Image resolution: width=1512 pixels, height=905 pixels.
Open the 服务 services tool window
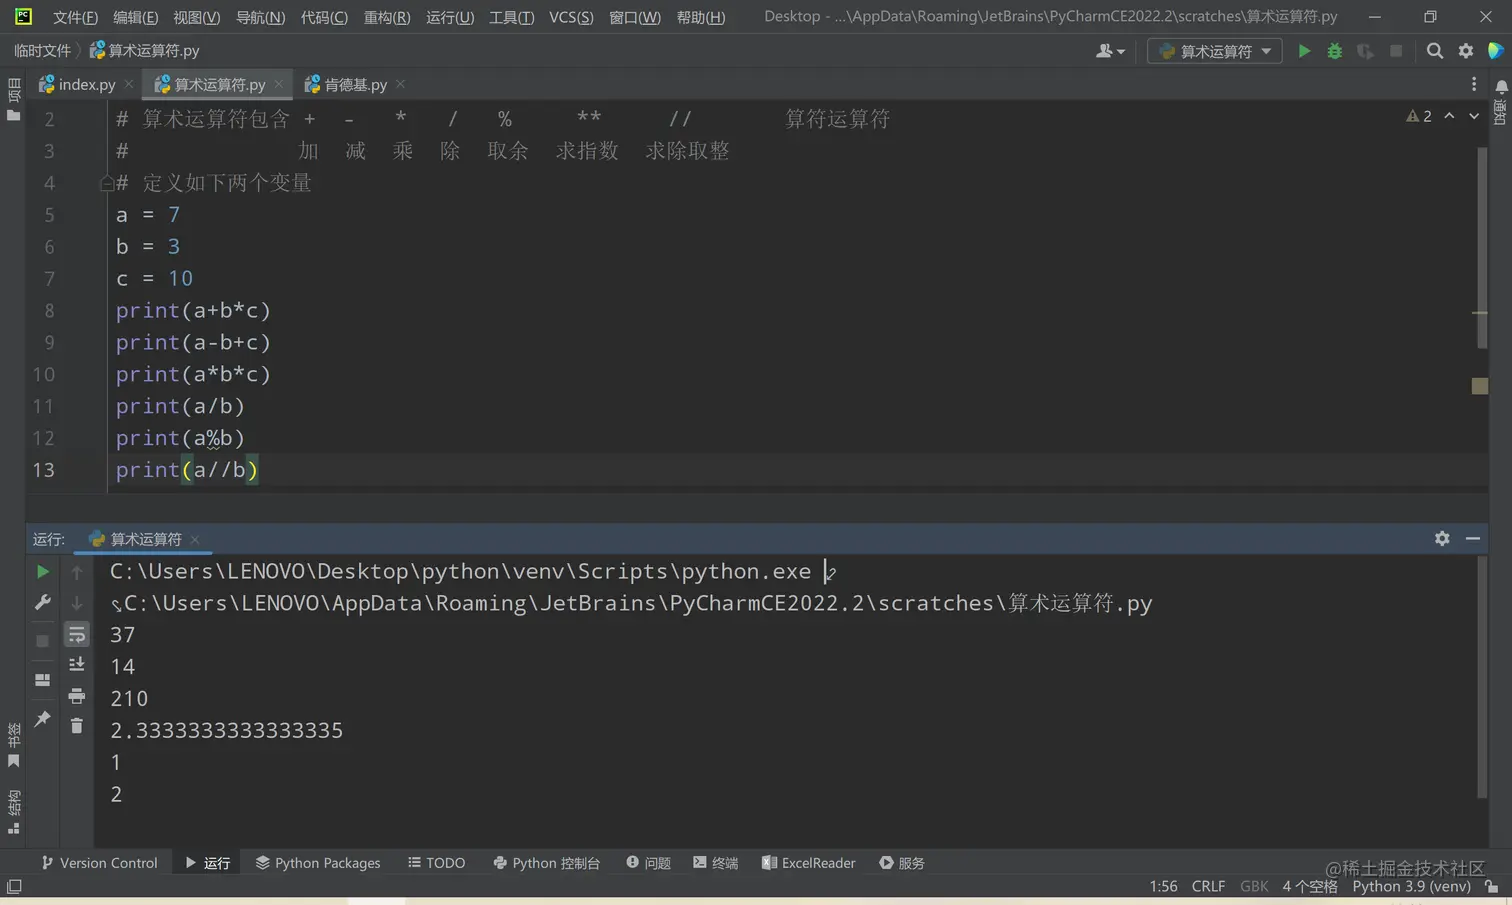pos(902,863)
